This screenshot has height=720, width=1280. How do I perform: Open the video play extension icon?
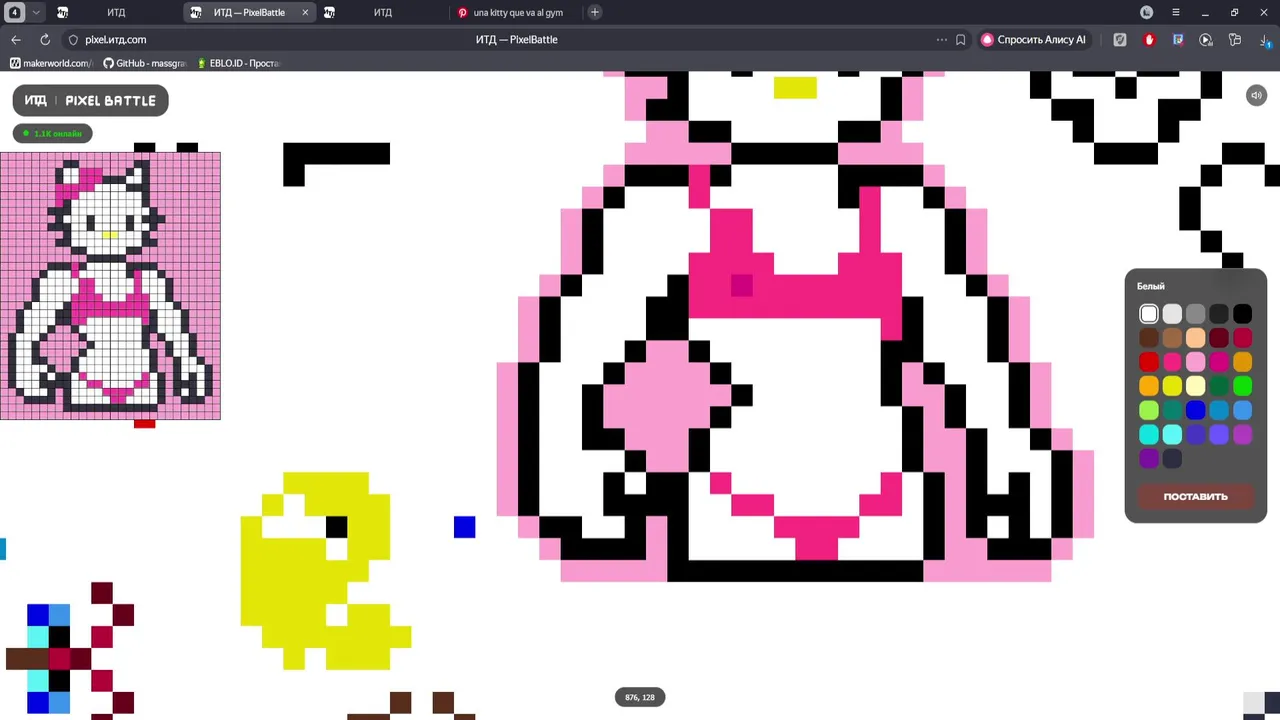tap(1206, 40)
